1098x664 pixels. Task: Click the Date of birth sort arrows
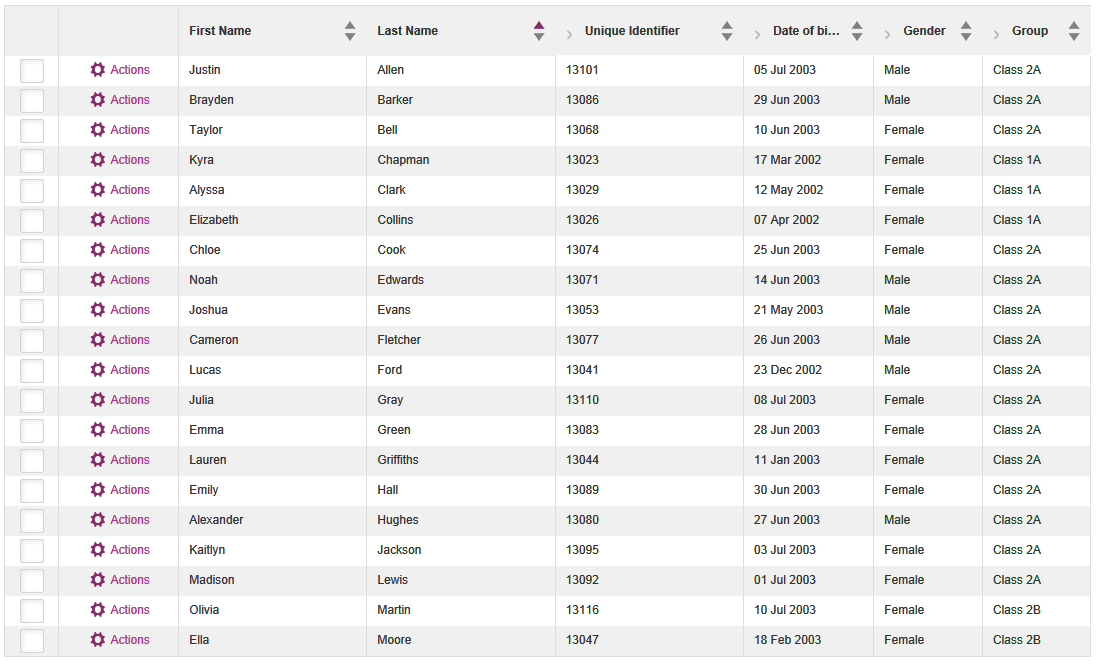[x=856, y=31]
